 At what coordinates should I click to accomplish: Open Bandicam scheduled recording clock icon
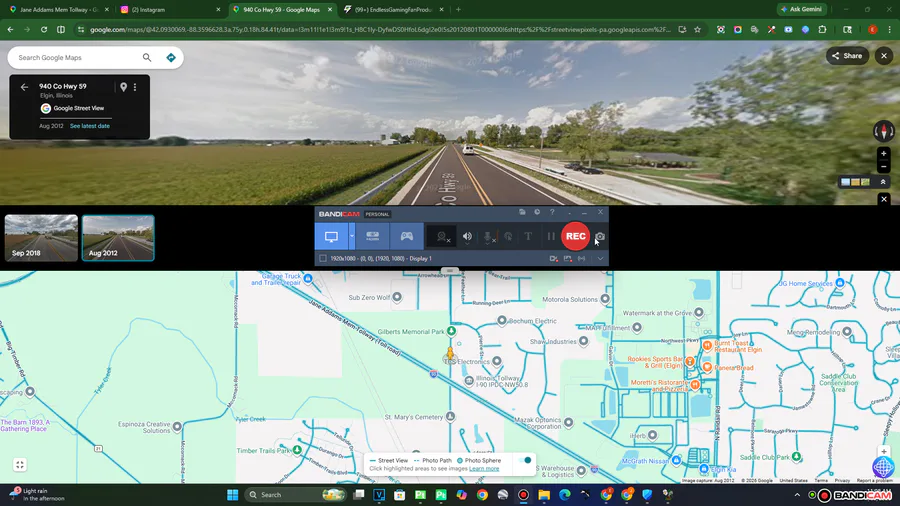tap(537, 212)
